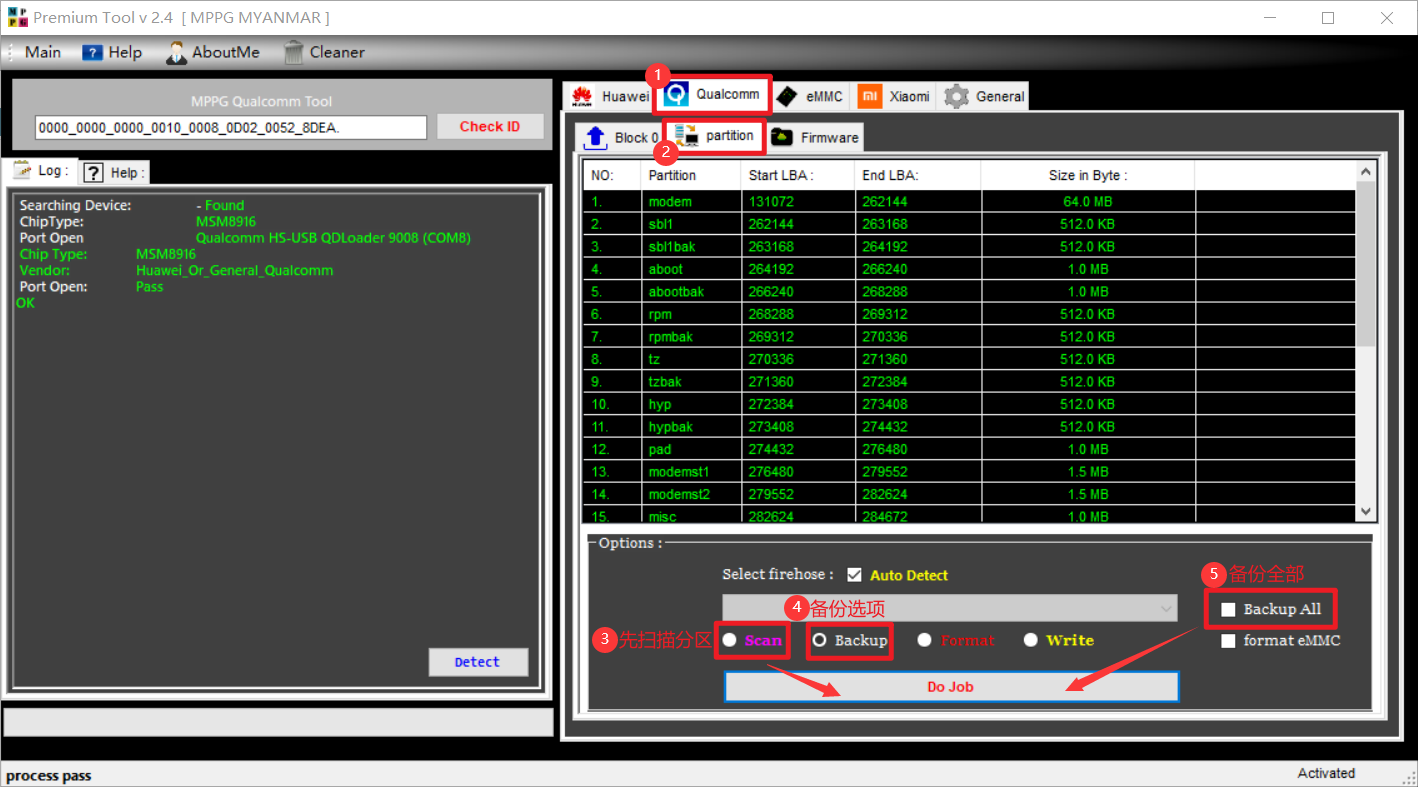1418x787 pixels.
Task: Select the modem partition name
Action: (670, 202)
